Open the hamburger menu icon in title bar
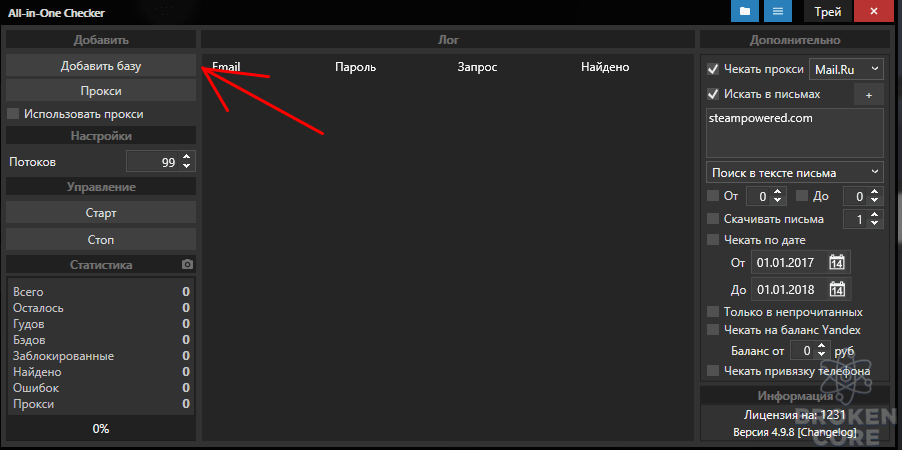 click(778, 12)
